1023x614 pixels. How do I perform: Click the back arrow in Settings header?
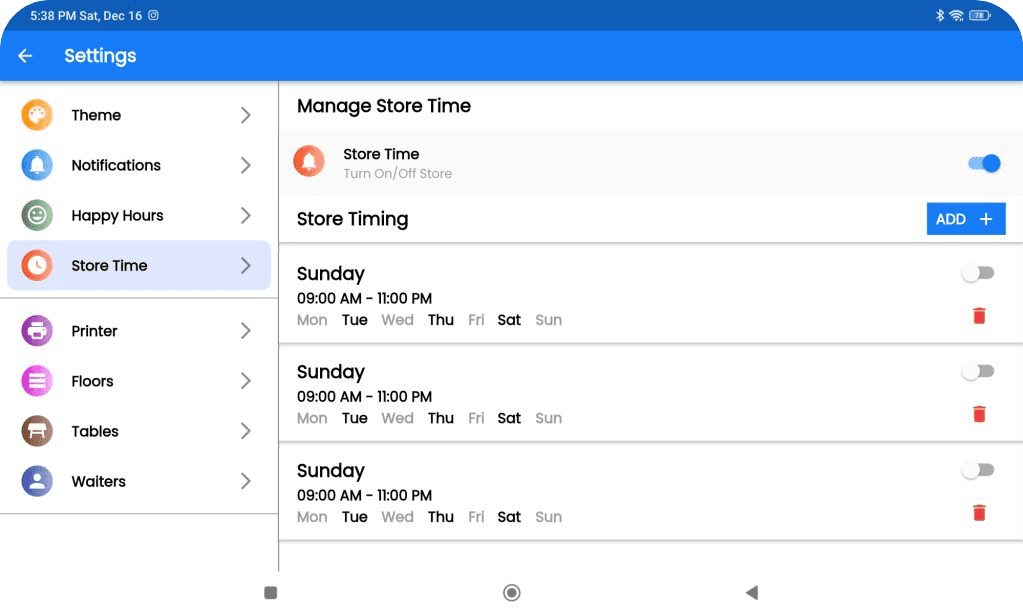[x=25, y=56]
